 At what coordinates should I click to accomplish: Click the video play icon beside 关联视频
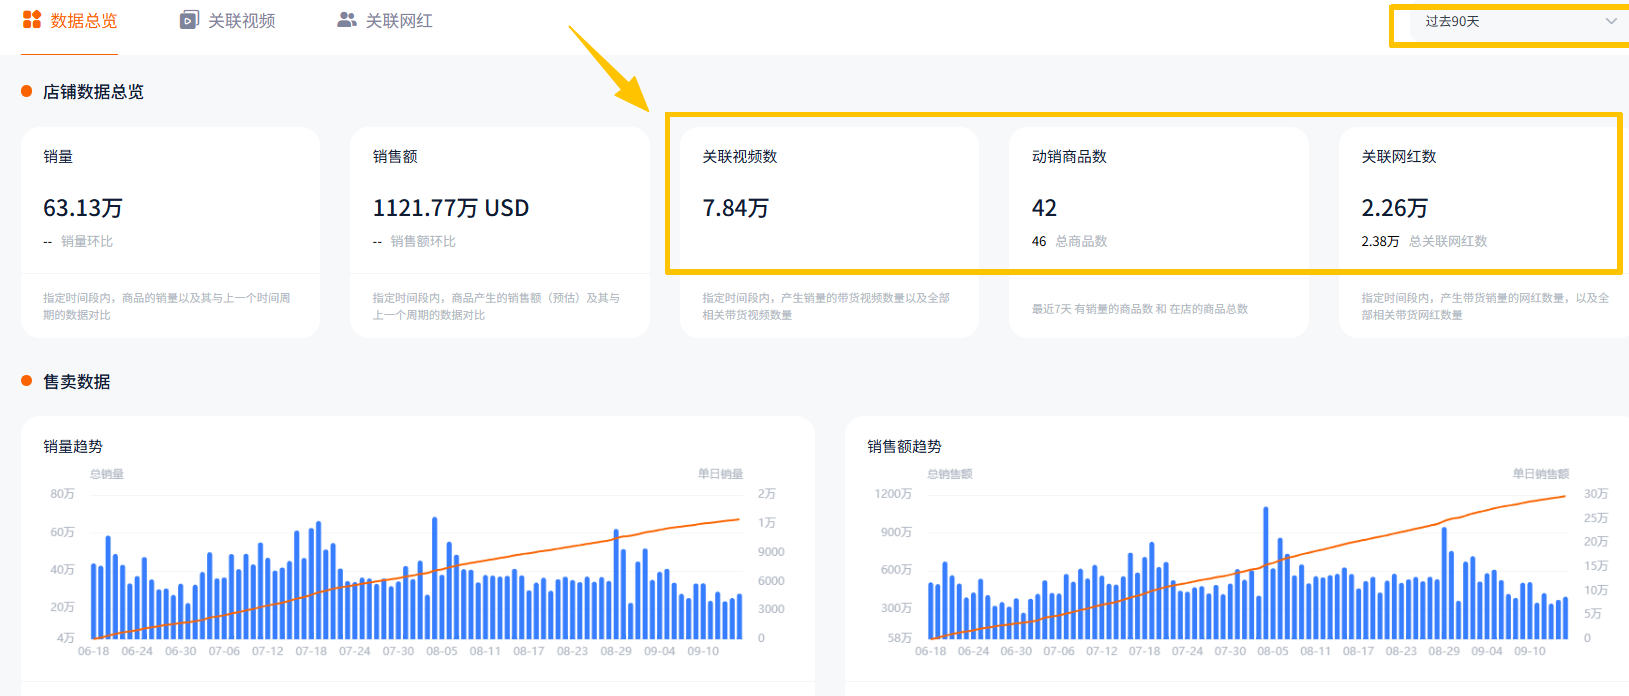tap(189, 20)
